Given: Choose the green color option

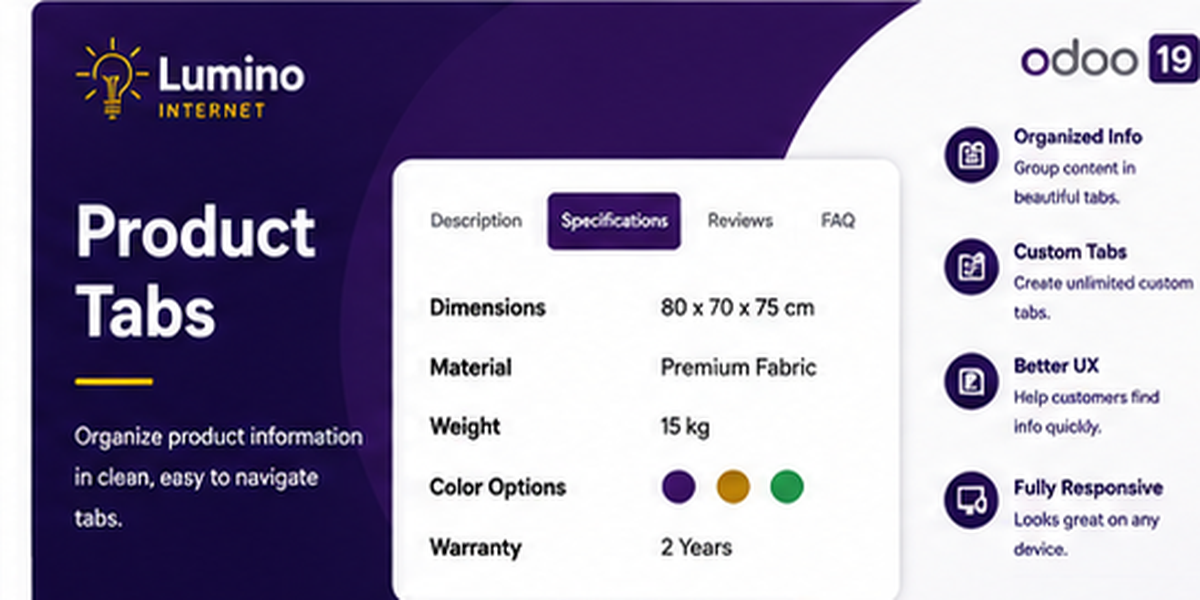Looking at the screenshot, I should (787, 487).
